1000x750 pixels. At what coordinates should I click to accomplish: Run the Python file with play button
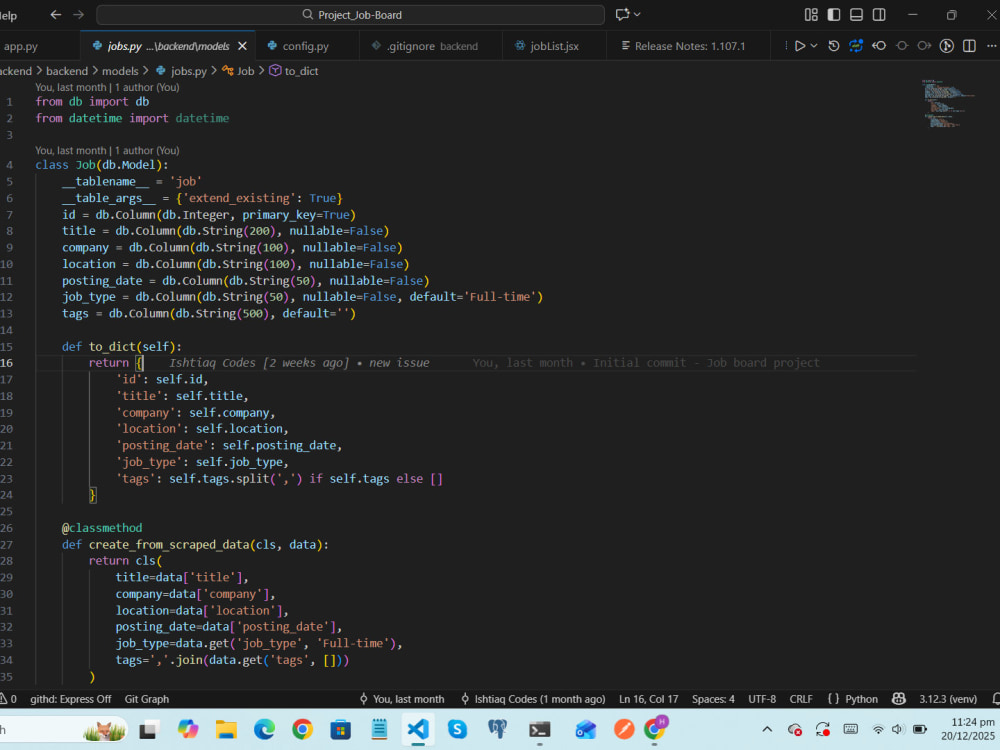[799, 46]
